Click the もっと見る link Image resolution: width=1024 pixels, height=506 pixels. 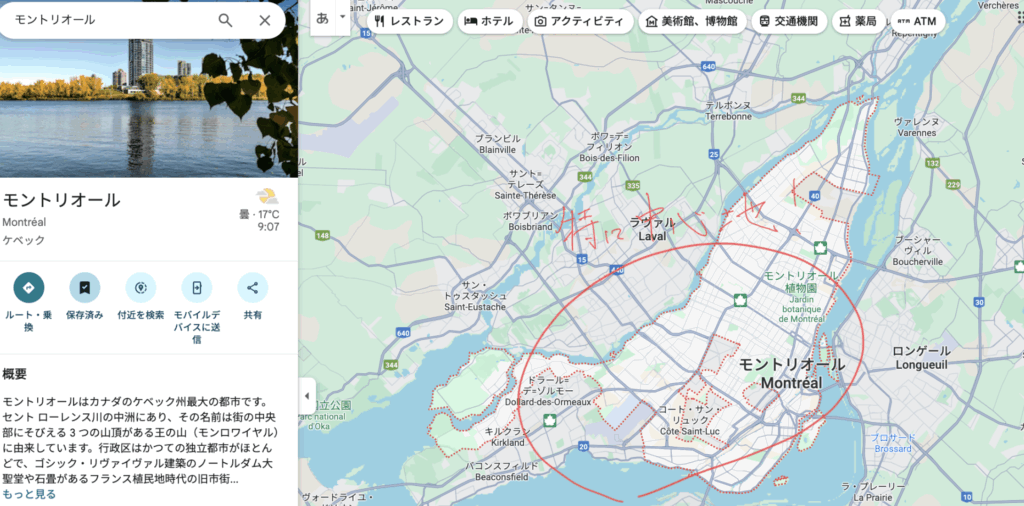(x=29, y=494)
